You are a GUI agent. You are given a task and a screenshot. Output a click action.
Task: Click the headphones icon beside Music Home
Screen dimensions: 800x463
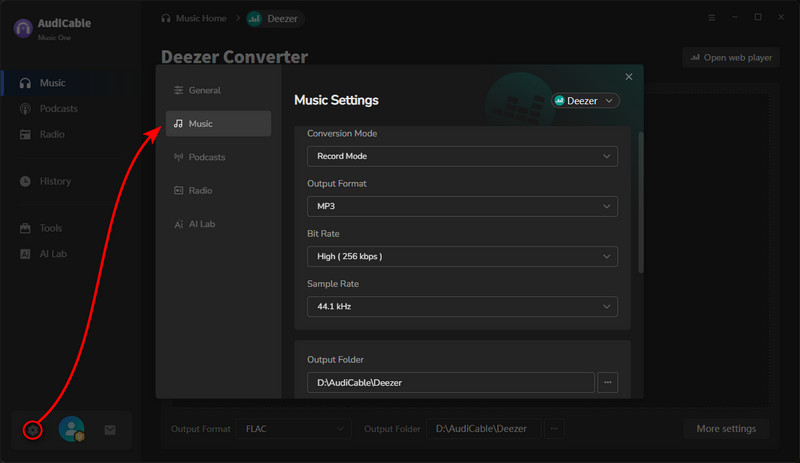[166, 18]
